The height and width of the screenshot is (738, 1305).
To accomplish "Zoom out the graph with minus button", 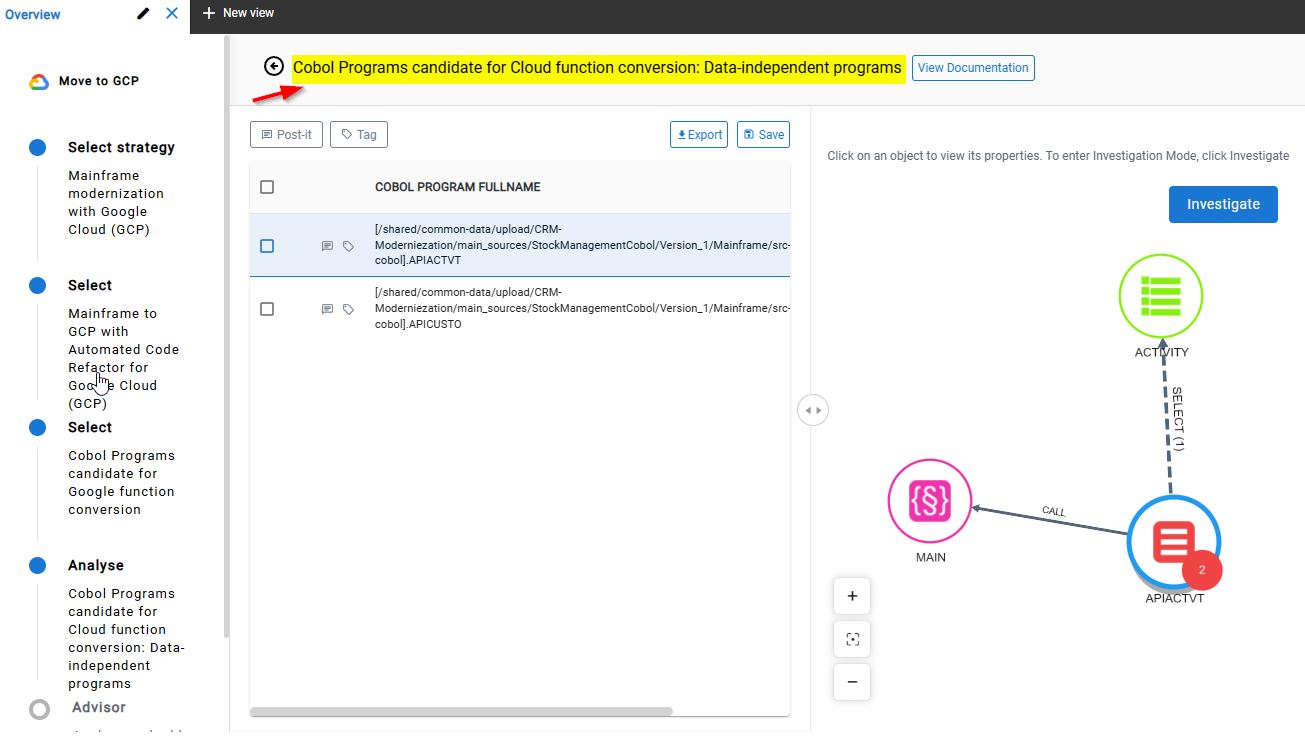I will coord(852,682).
